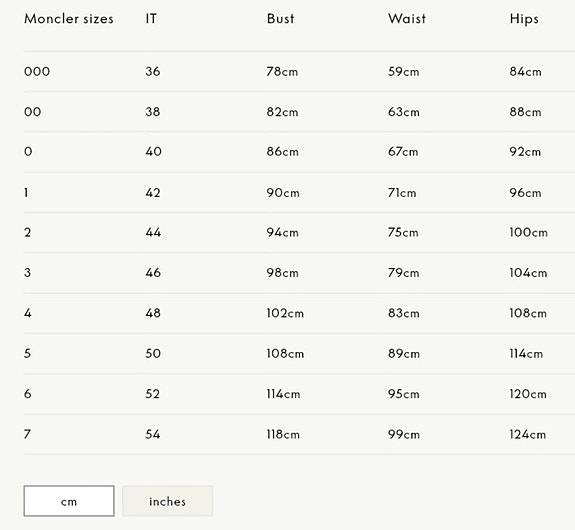The height and width of the screenshot is (530, 575).
Task: Click IT size 40 cell
Action: point(153,151)
